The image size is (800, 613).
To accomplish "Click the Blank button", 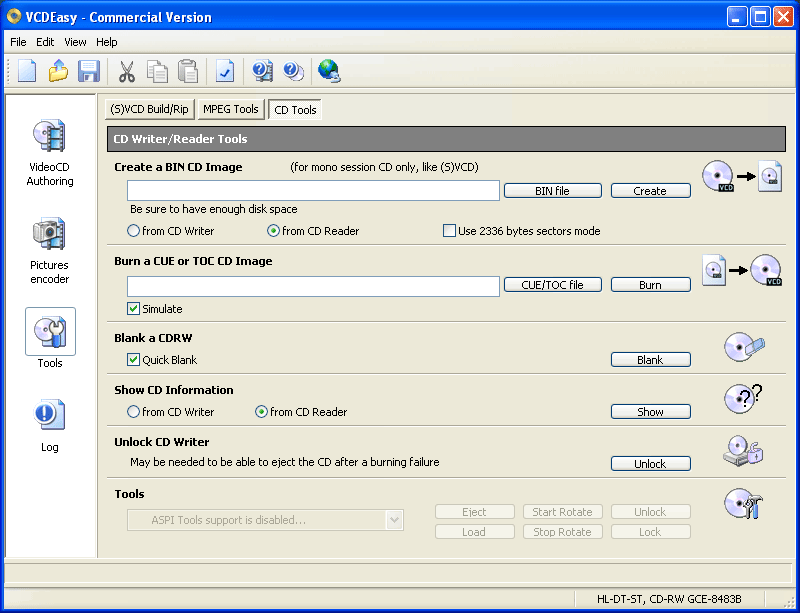I will click(651, 360).
